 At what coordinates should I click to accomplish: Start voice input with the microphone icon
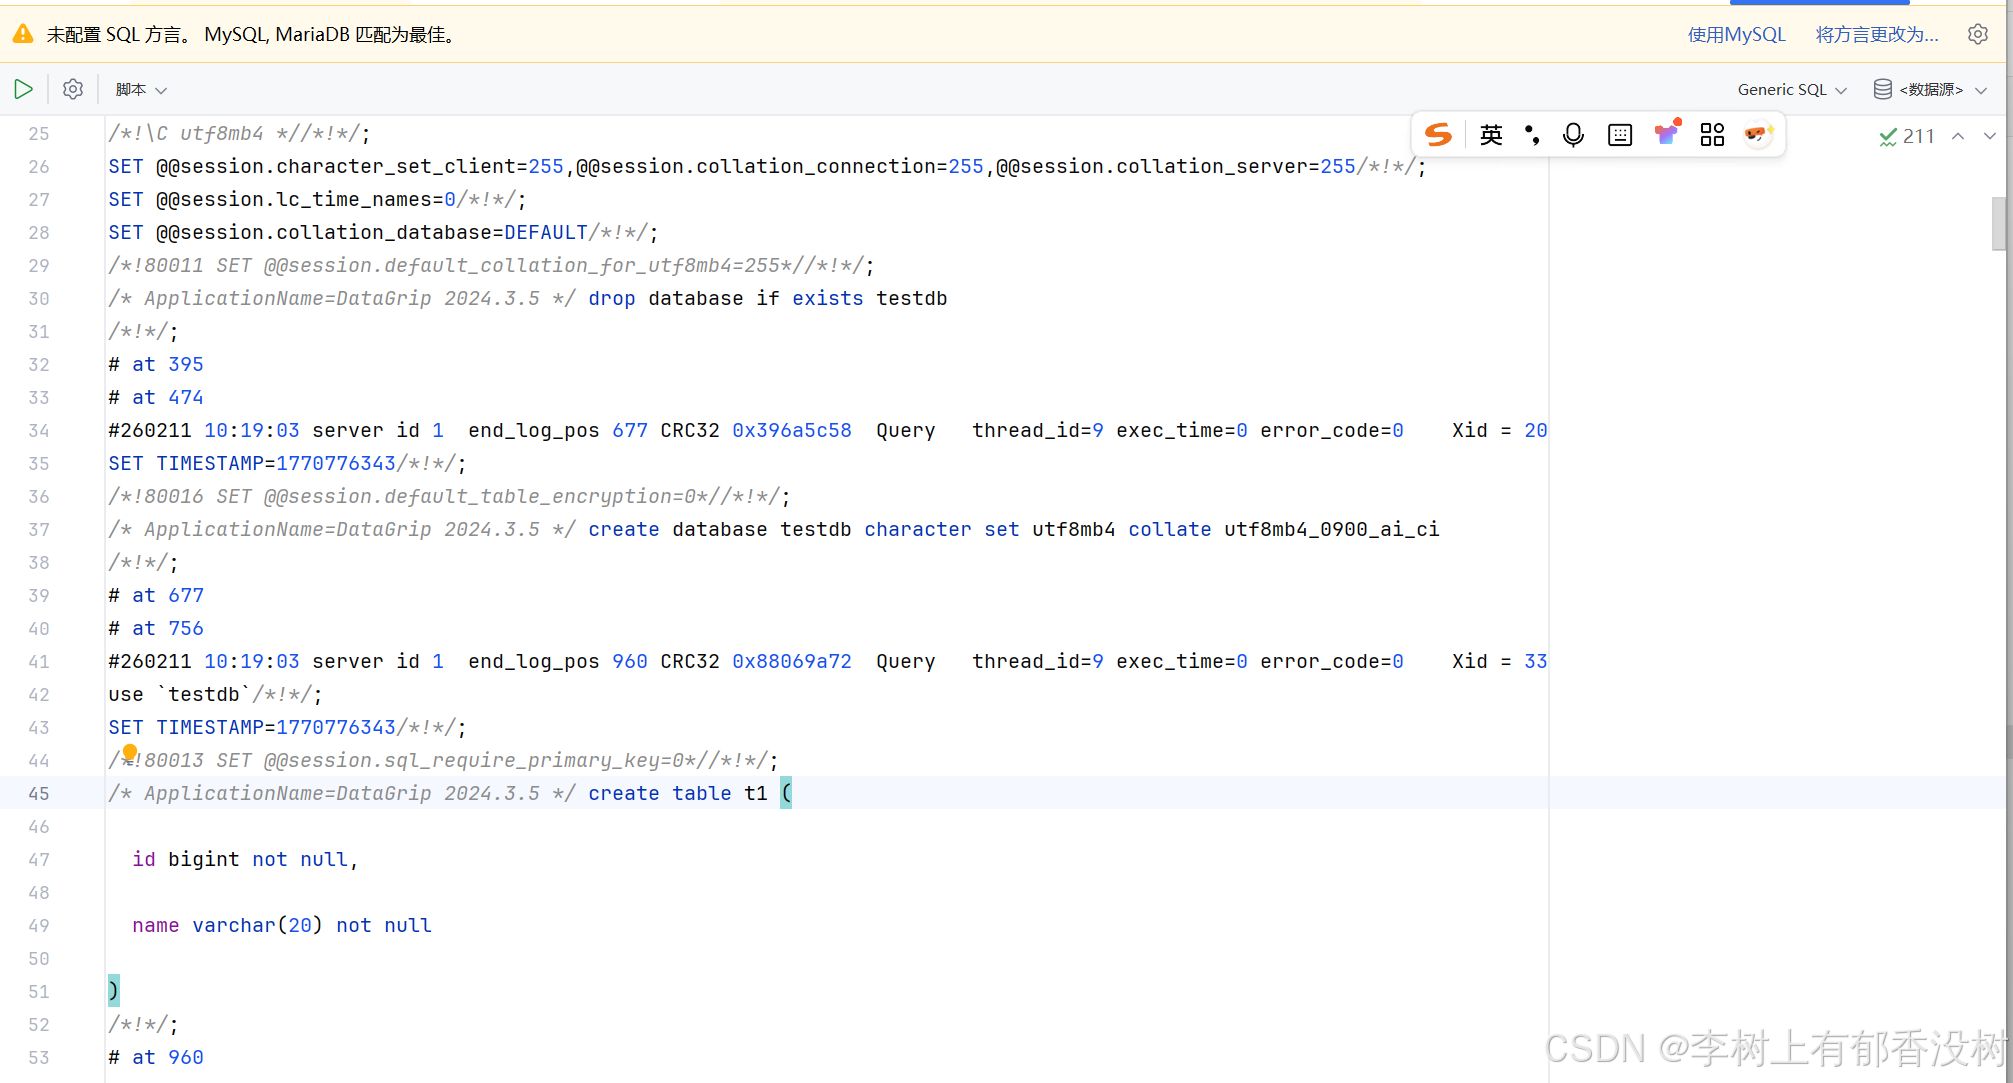[1573, 135]
